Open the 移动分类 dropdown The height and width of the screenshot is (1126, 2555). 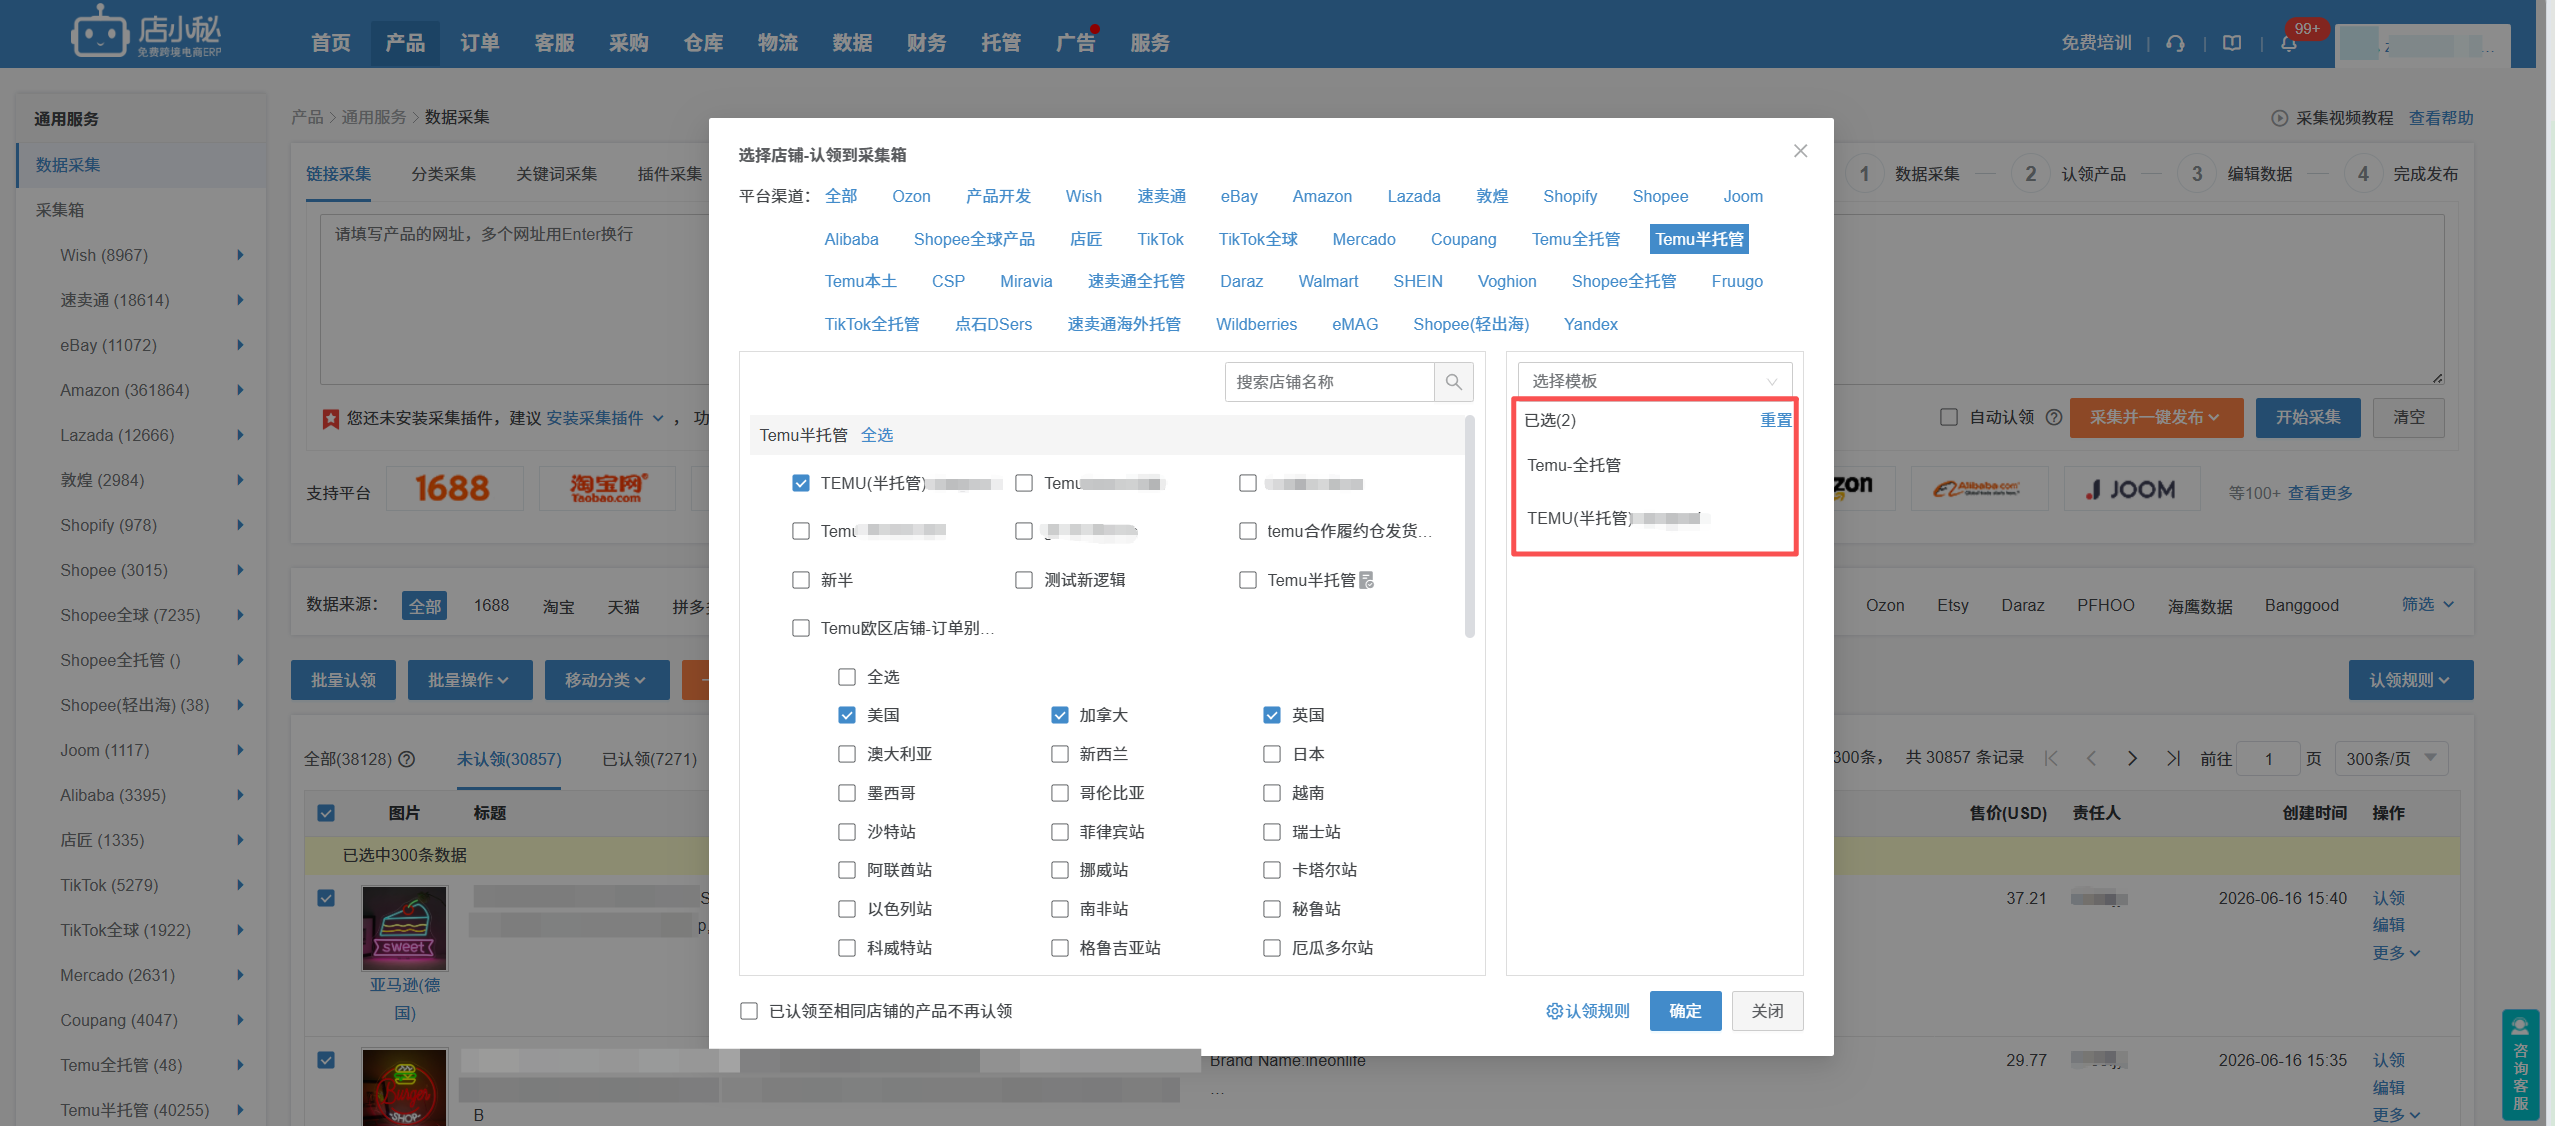click(606, 680)
